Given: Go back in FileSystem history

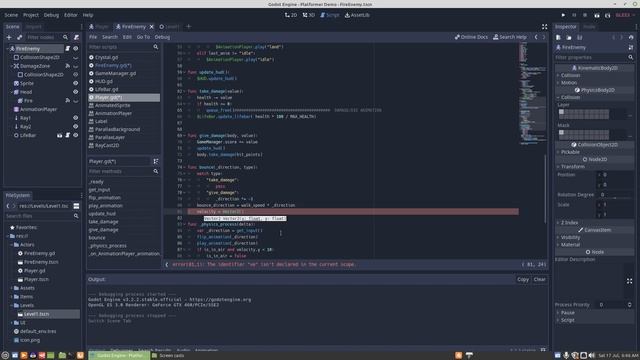Looking at the screenshot, I should point(8,206).
